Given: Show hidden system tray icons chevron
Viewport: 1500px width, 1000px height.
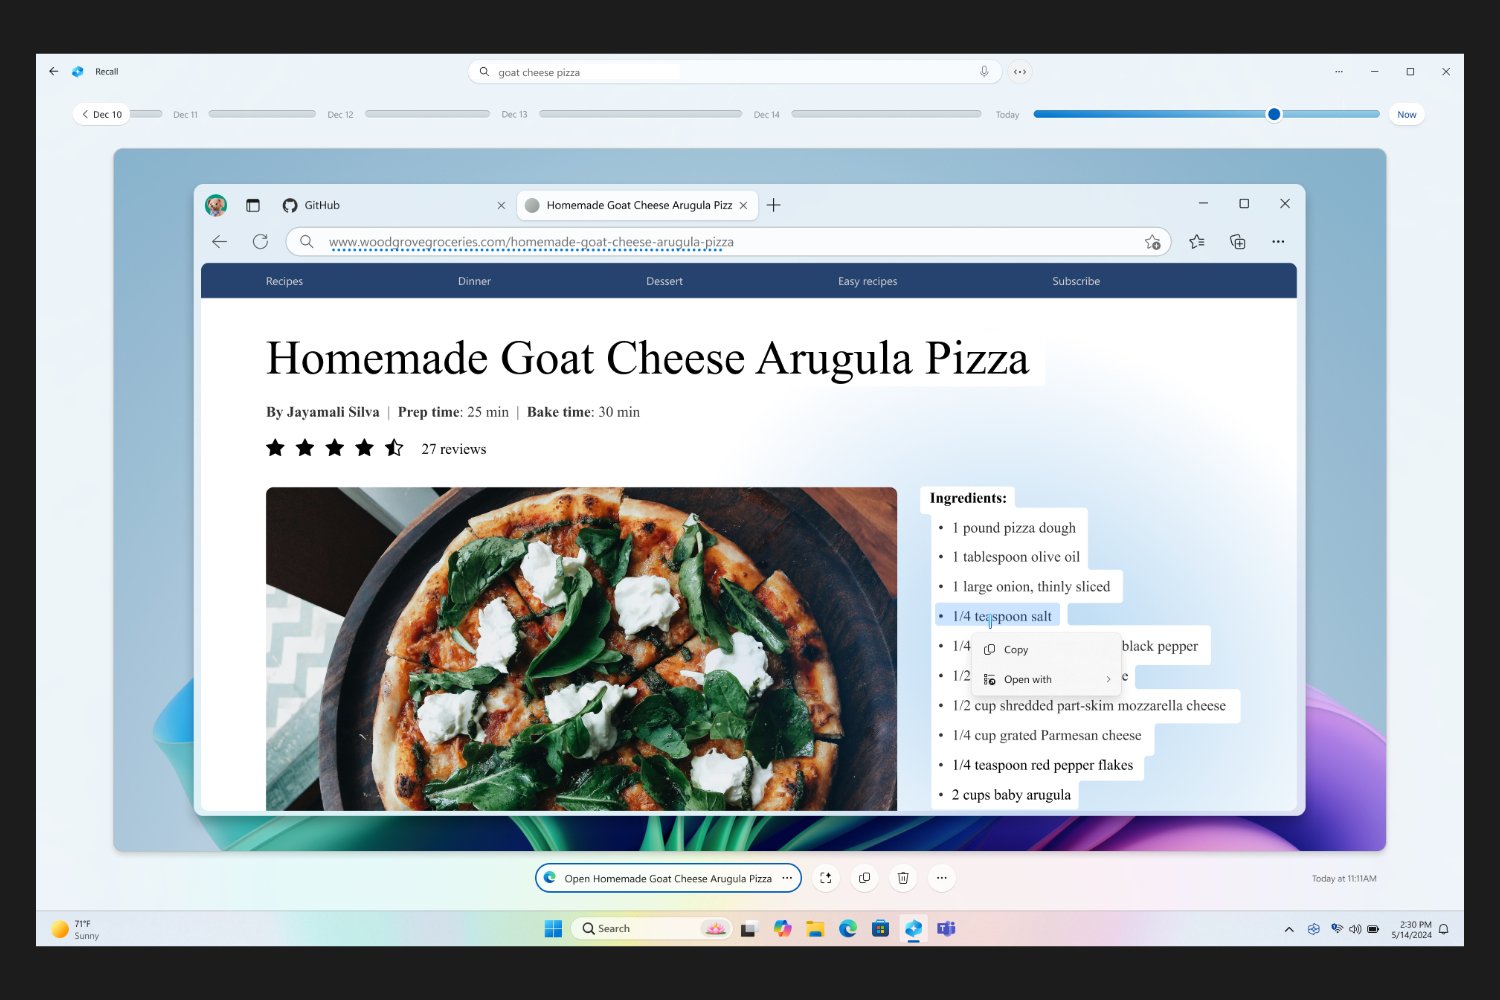Looking at the screenshot, I should pyautogui.click(x=1289, y=929).
